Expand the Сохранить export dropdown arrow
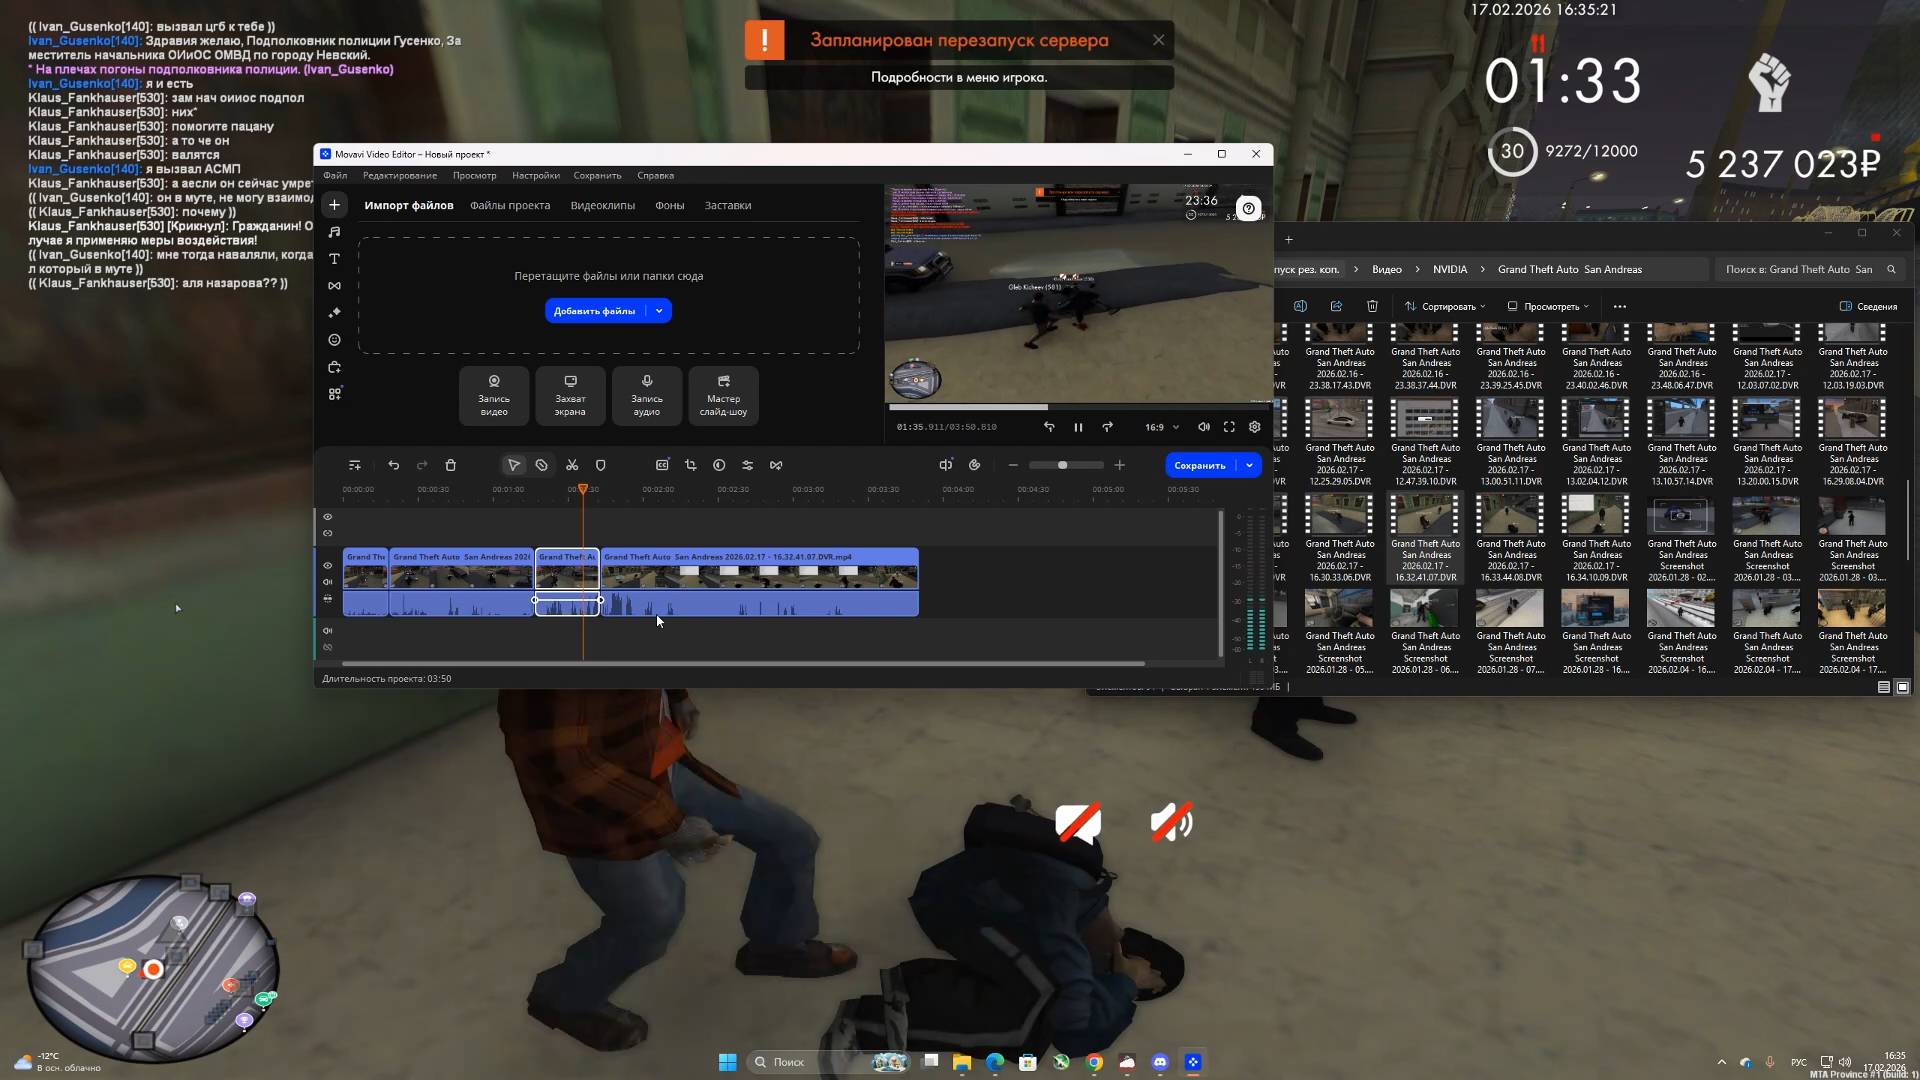This screenshot has height=1080, width=1920. 1249,465
